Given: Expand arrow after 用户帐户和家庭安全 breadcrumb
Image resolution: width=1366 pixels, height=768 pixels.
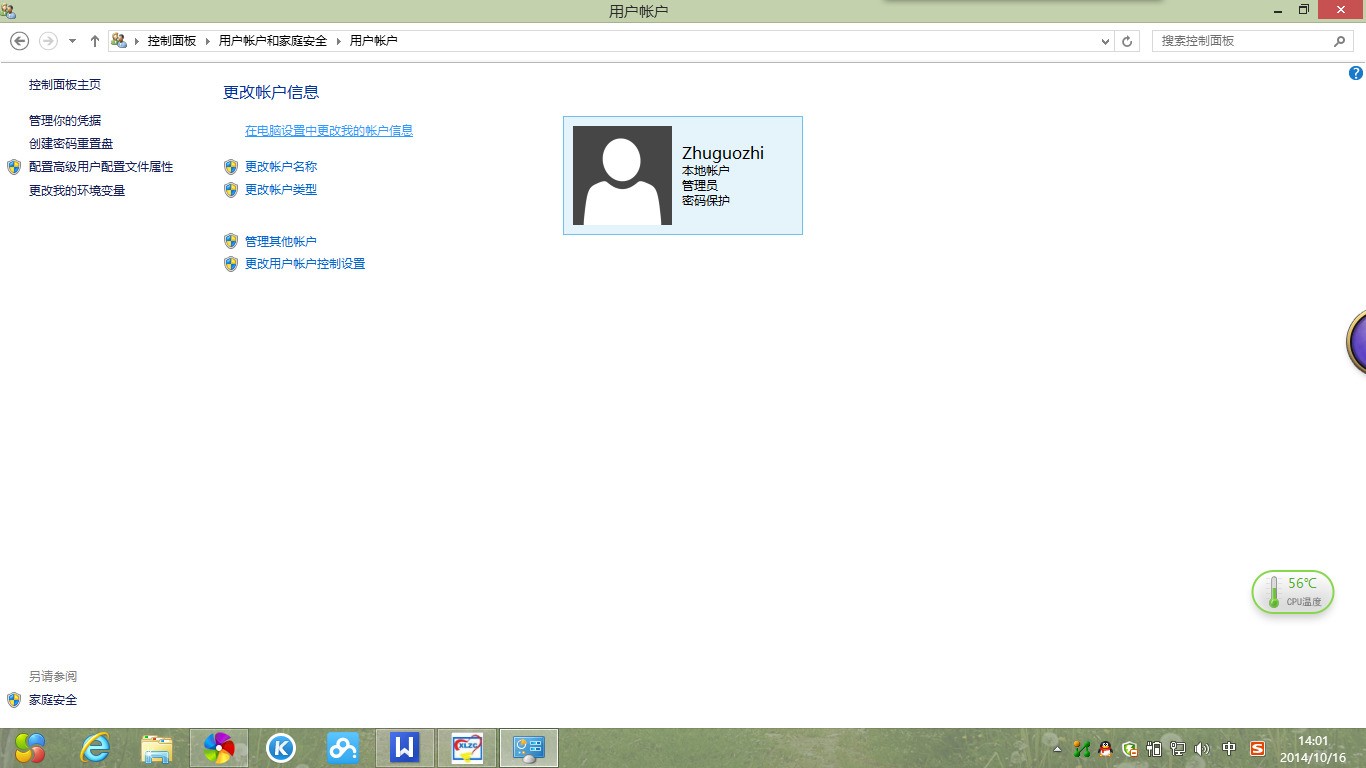Looking at the screenshot, I should click(x=339, y=41).
